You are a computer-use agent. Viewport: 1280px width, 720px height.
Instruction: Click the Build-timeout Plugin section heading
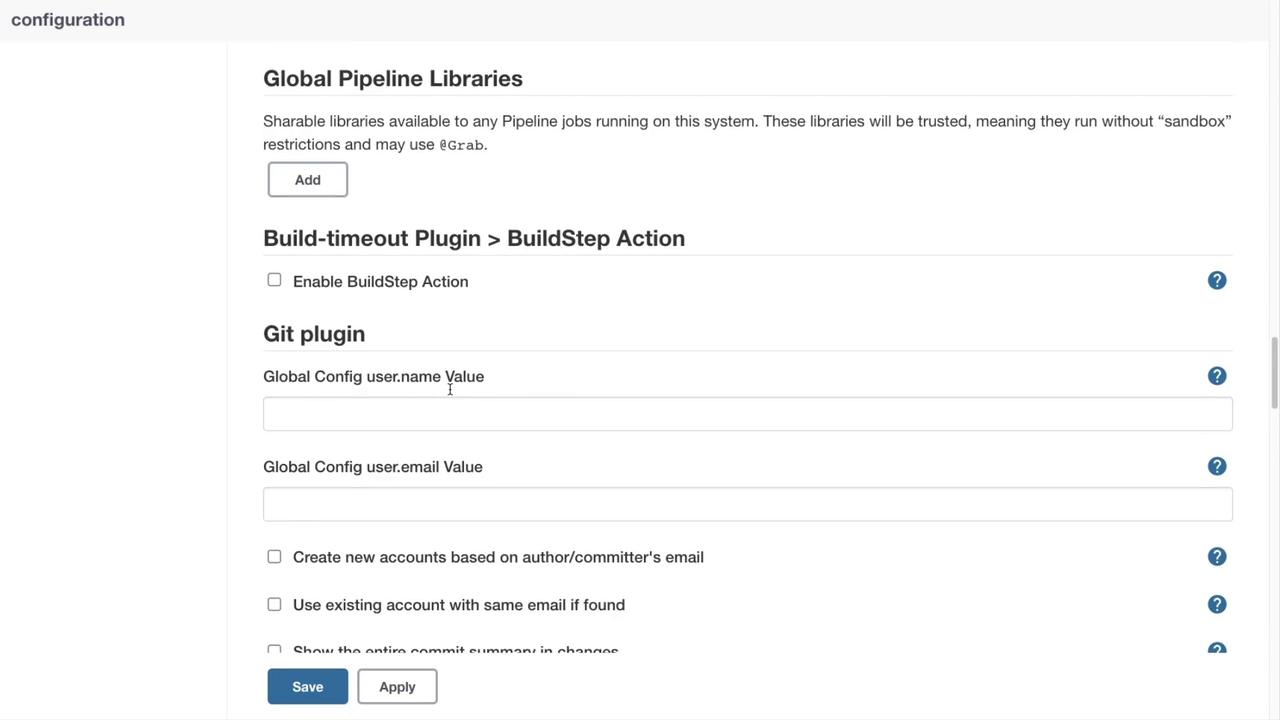tap(474, 238)
